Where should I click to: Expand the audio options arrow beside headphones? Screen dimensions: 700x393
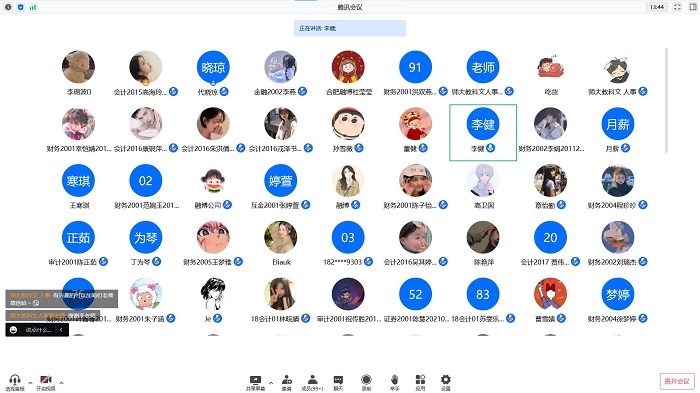pyautogui.click(x=30, y=383)
